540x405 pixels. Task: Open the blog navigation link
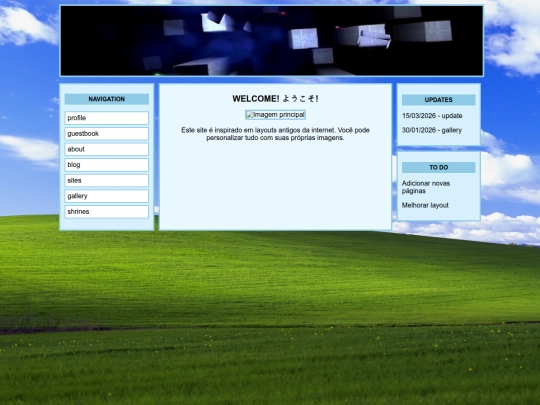click(x=106, y=165)
